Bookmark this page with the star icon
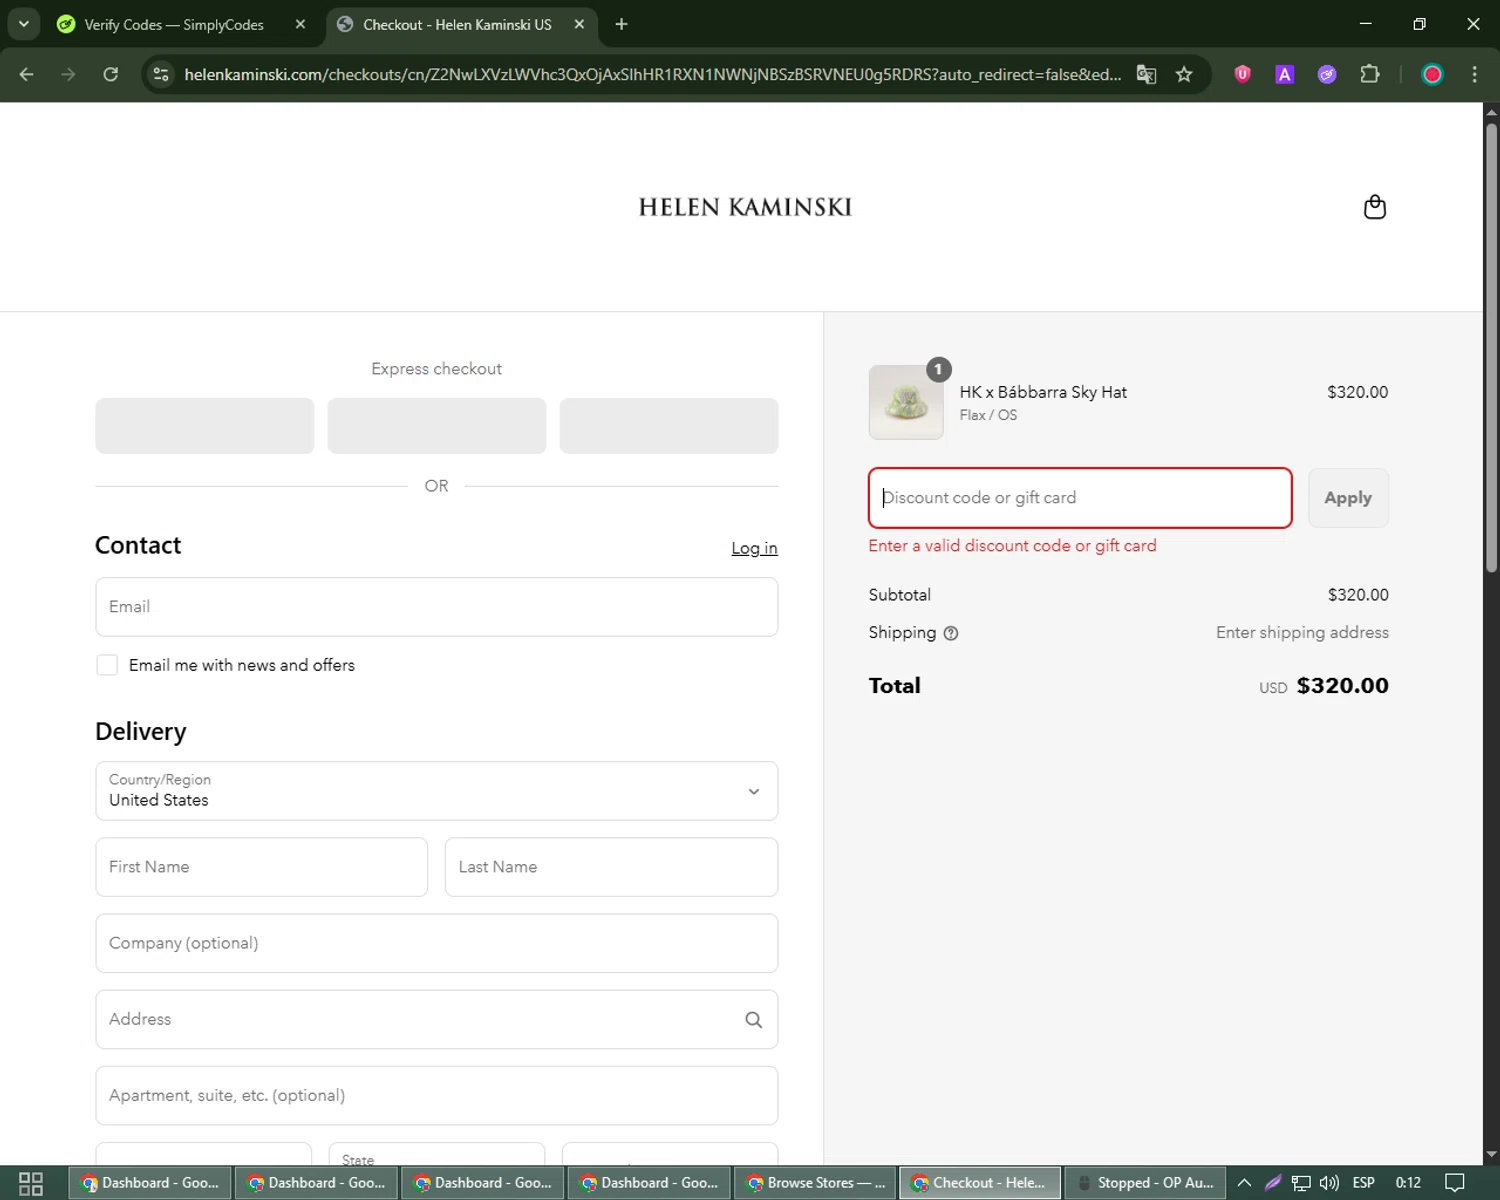Screen dimensions: 1500x1200 pos(1184,74)
